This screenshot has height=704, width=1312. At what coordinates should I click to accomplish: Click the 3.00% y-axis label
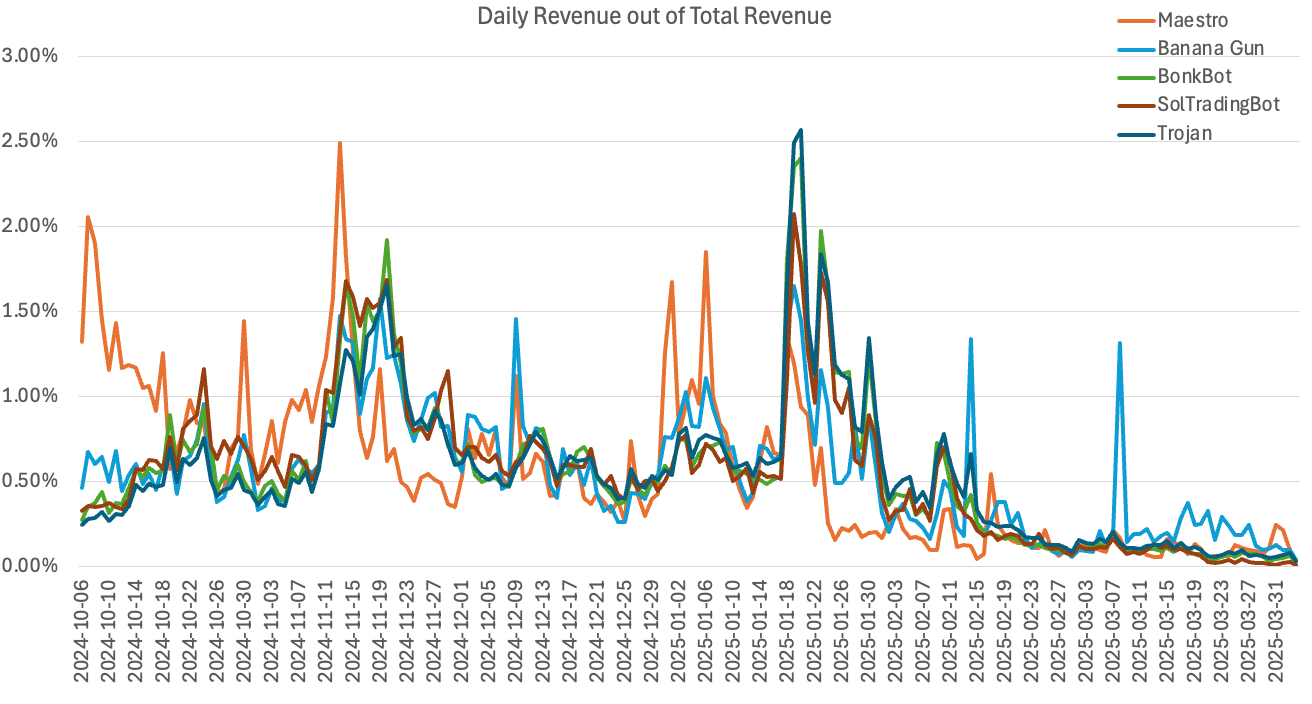pyautogui.click(x=31, y=55)
